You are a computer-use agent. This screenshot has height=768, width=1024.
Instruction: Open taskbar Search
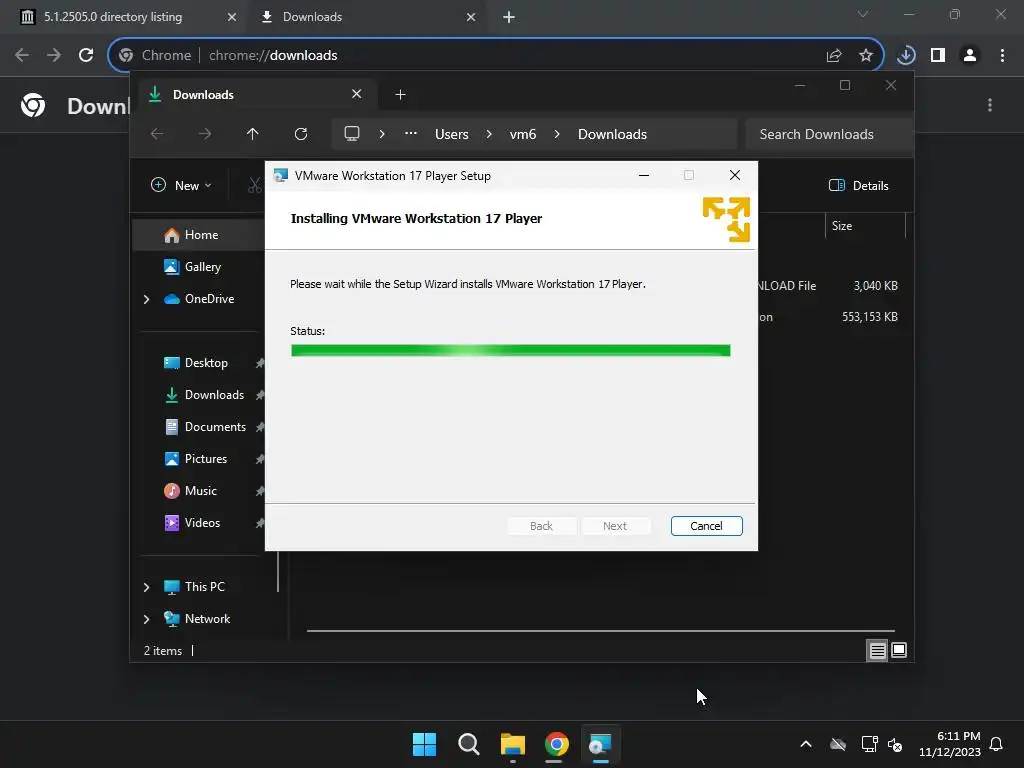[468, 744]
